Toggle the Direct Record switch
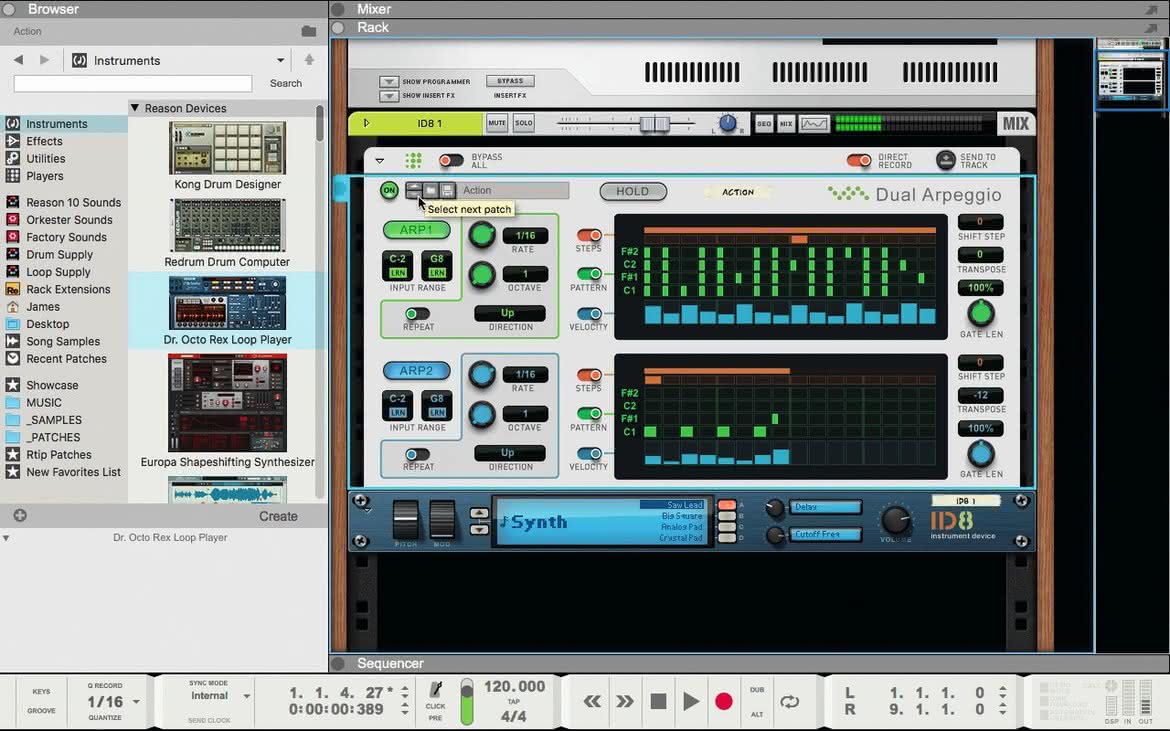This screenshot has height=731, width=1170. [859, 160]
